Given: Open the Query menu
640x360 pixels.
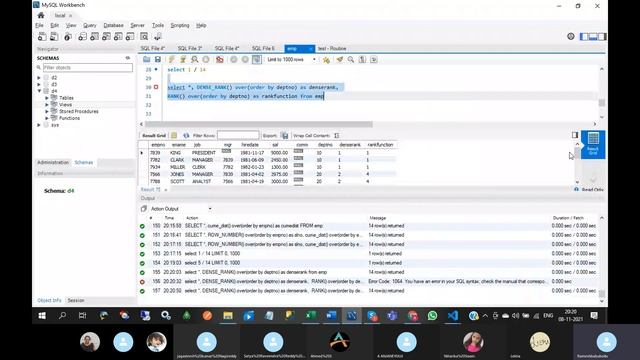Looking at the screenshot, I should (89, 25).
